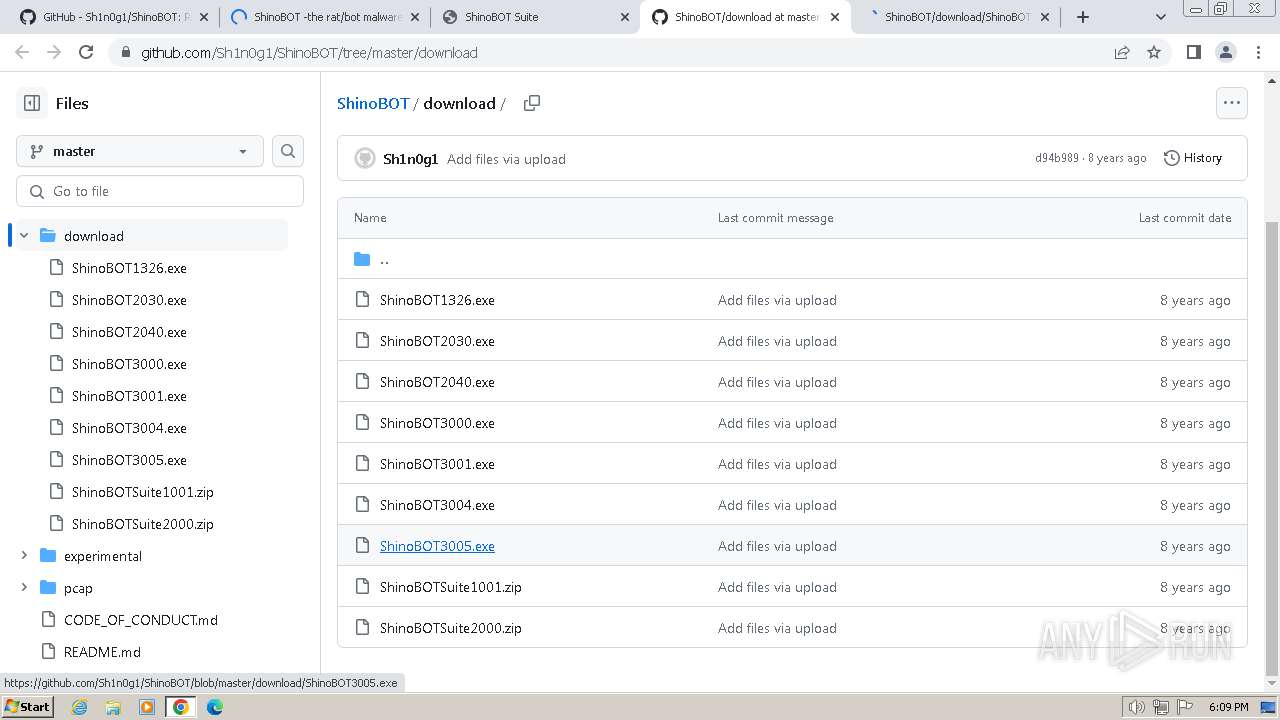
Task: Click the Sh1n0g1 avatar image
Action: [365, 158]
